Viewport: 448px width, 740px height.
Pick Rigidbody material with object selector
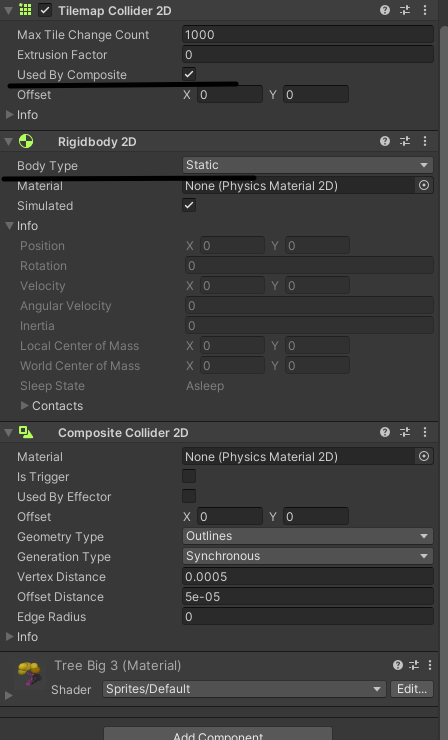(x=424, y=185)
